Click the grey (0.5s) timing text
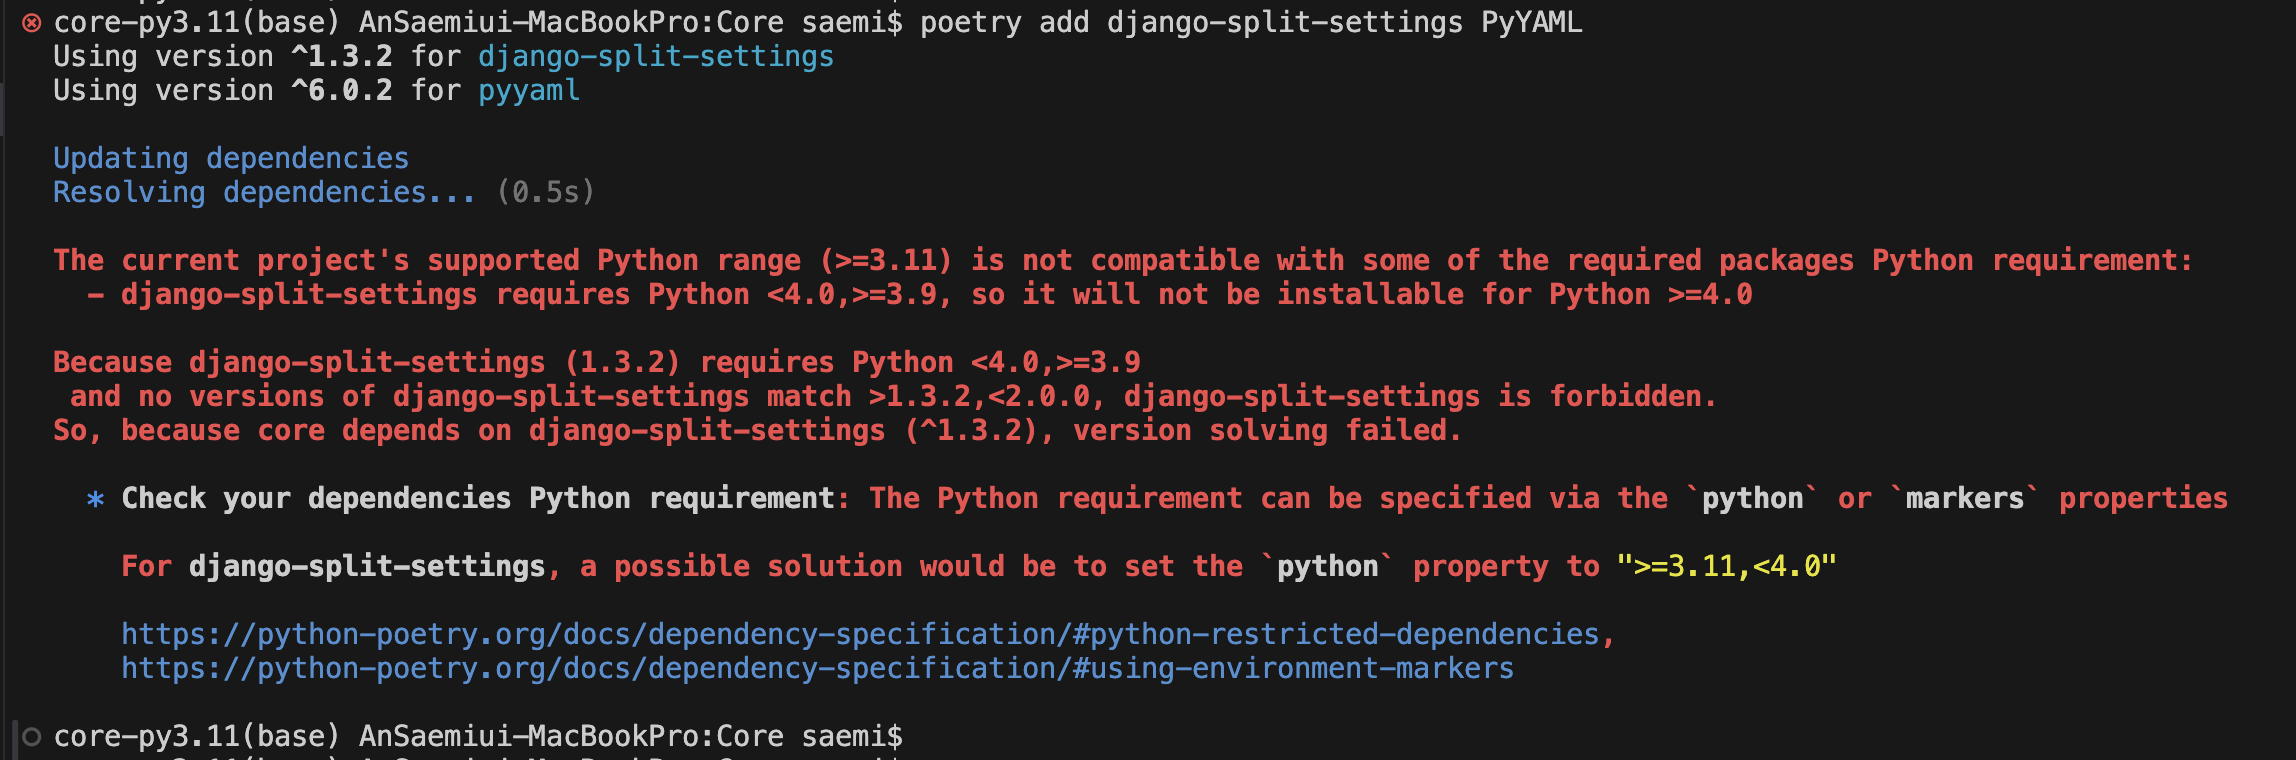 point(545,193)
